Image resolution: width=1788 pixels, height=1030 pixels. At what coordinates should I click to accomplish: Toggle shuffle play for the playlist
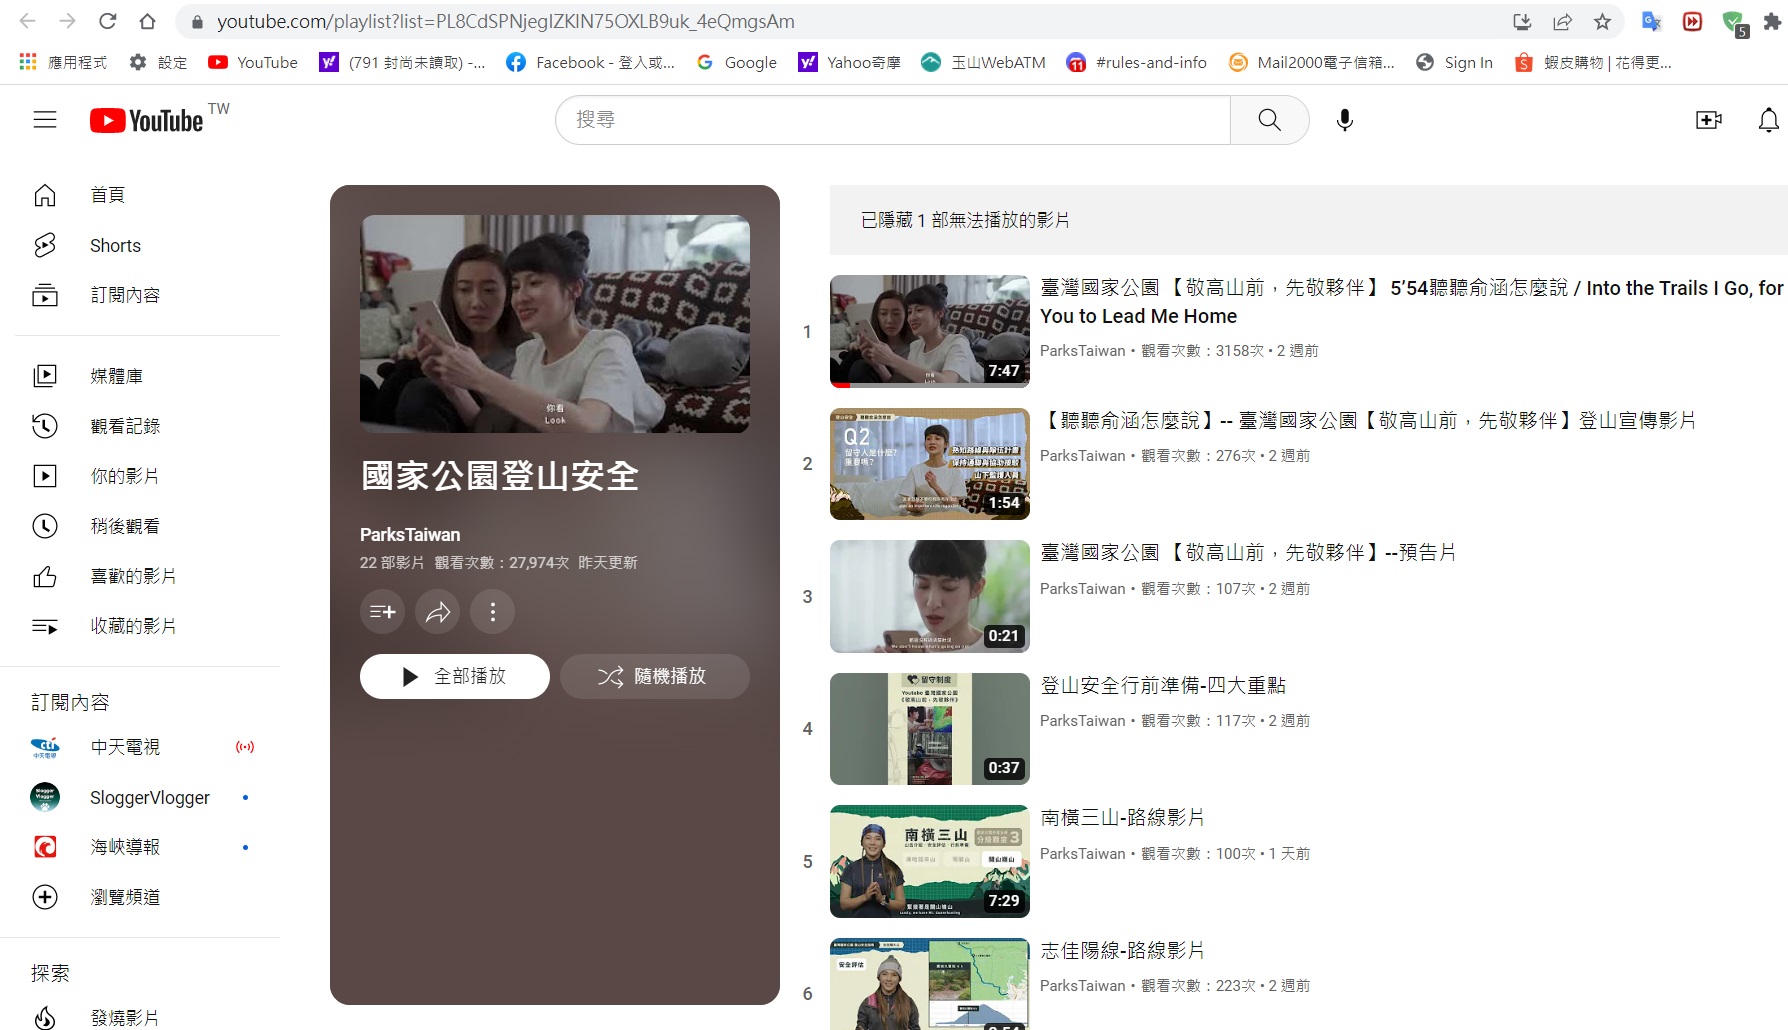[x=654, y=677]
